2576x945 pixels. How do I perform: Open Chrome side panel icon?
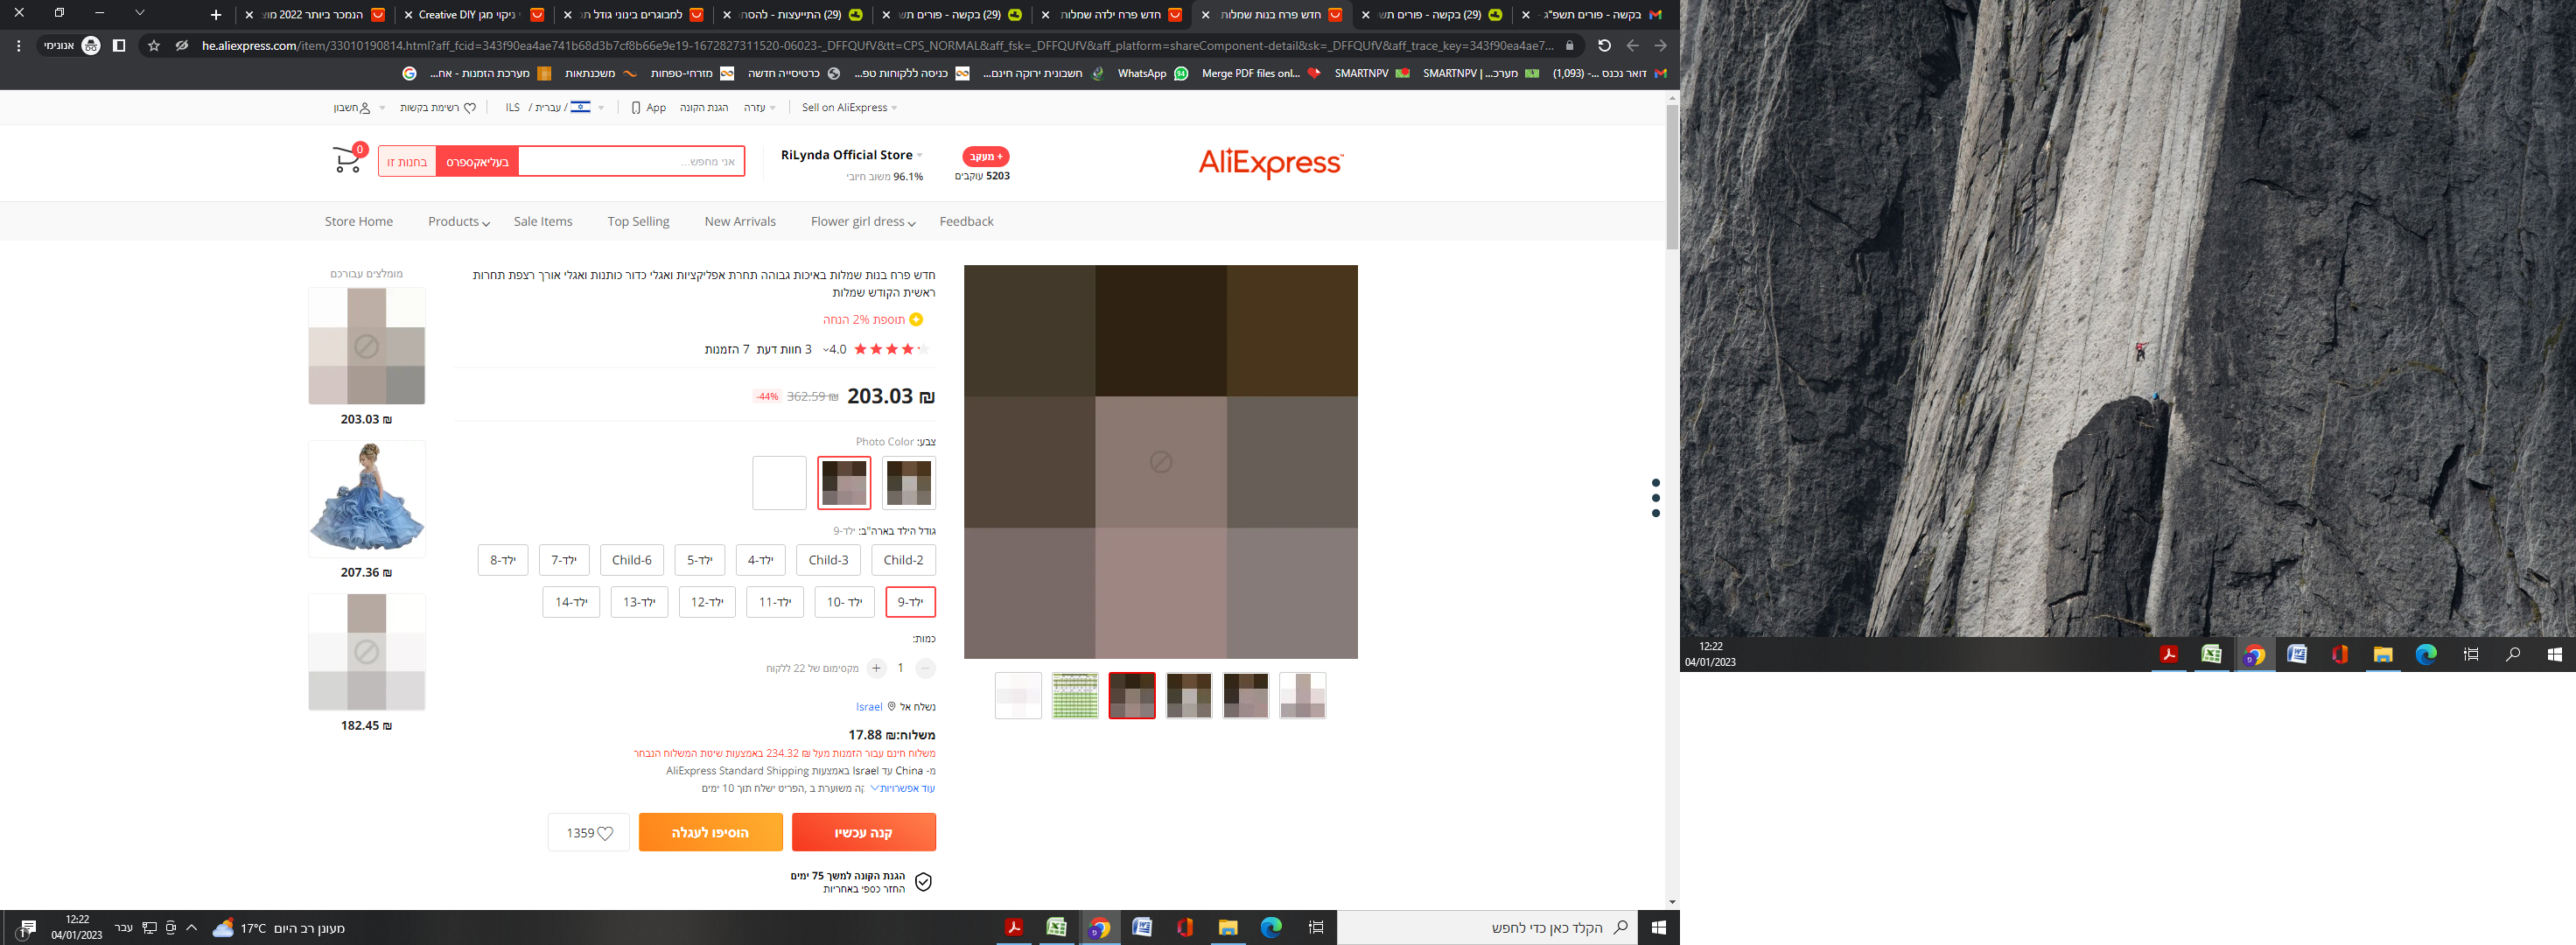[x=119, y=46]
